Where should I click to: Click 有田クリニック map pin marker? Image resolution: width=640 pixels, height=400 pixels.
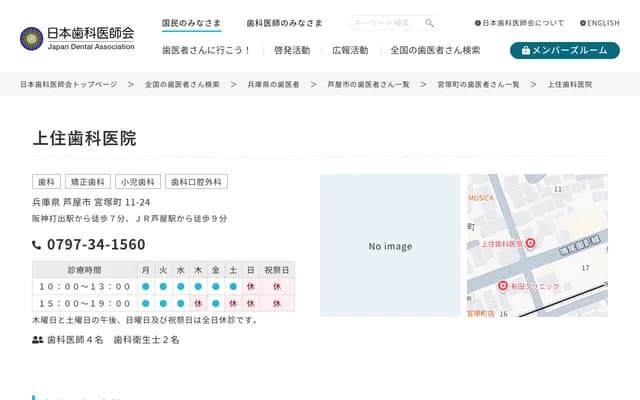[x=504, y=286]
